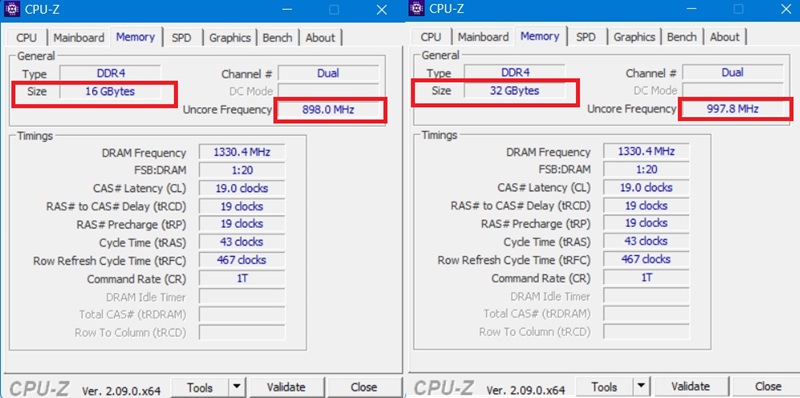Click the 32 GBytes size value
Viewport: 800px width, 398px height.
pos(515,91)
